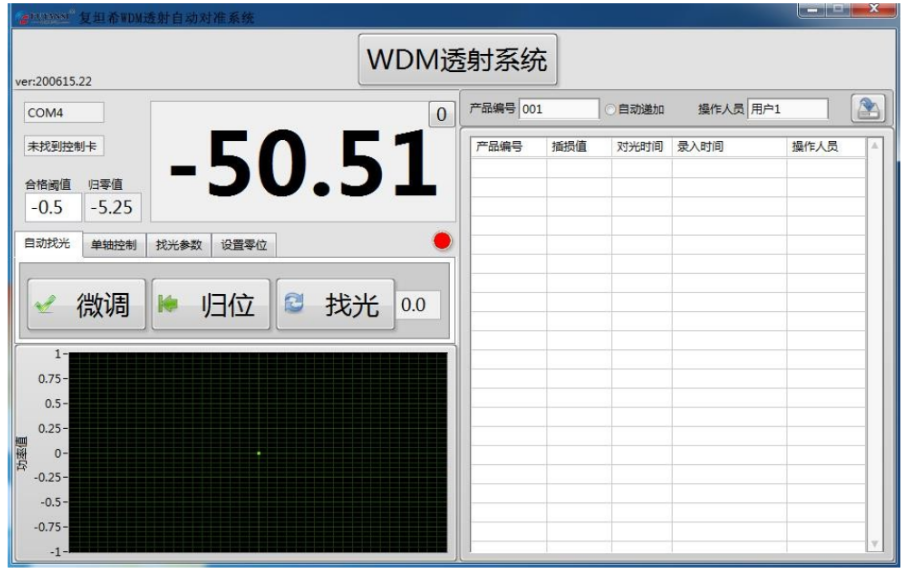This screenshot has height=581, width=912.
Task: Toggle the 自动递加 radio option
Action: tap(610, 109)
